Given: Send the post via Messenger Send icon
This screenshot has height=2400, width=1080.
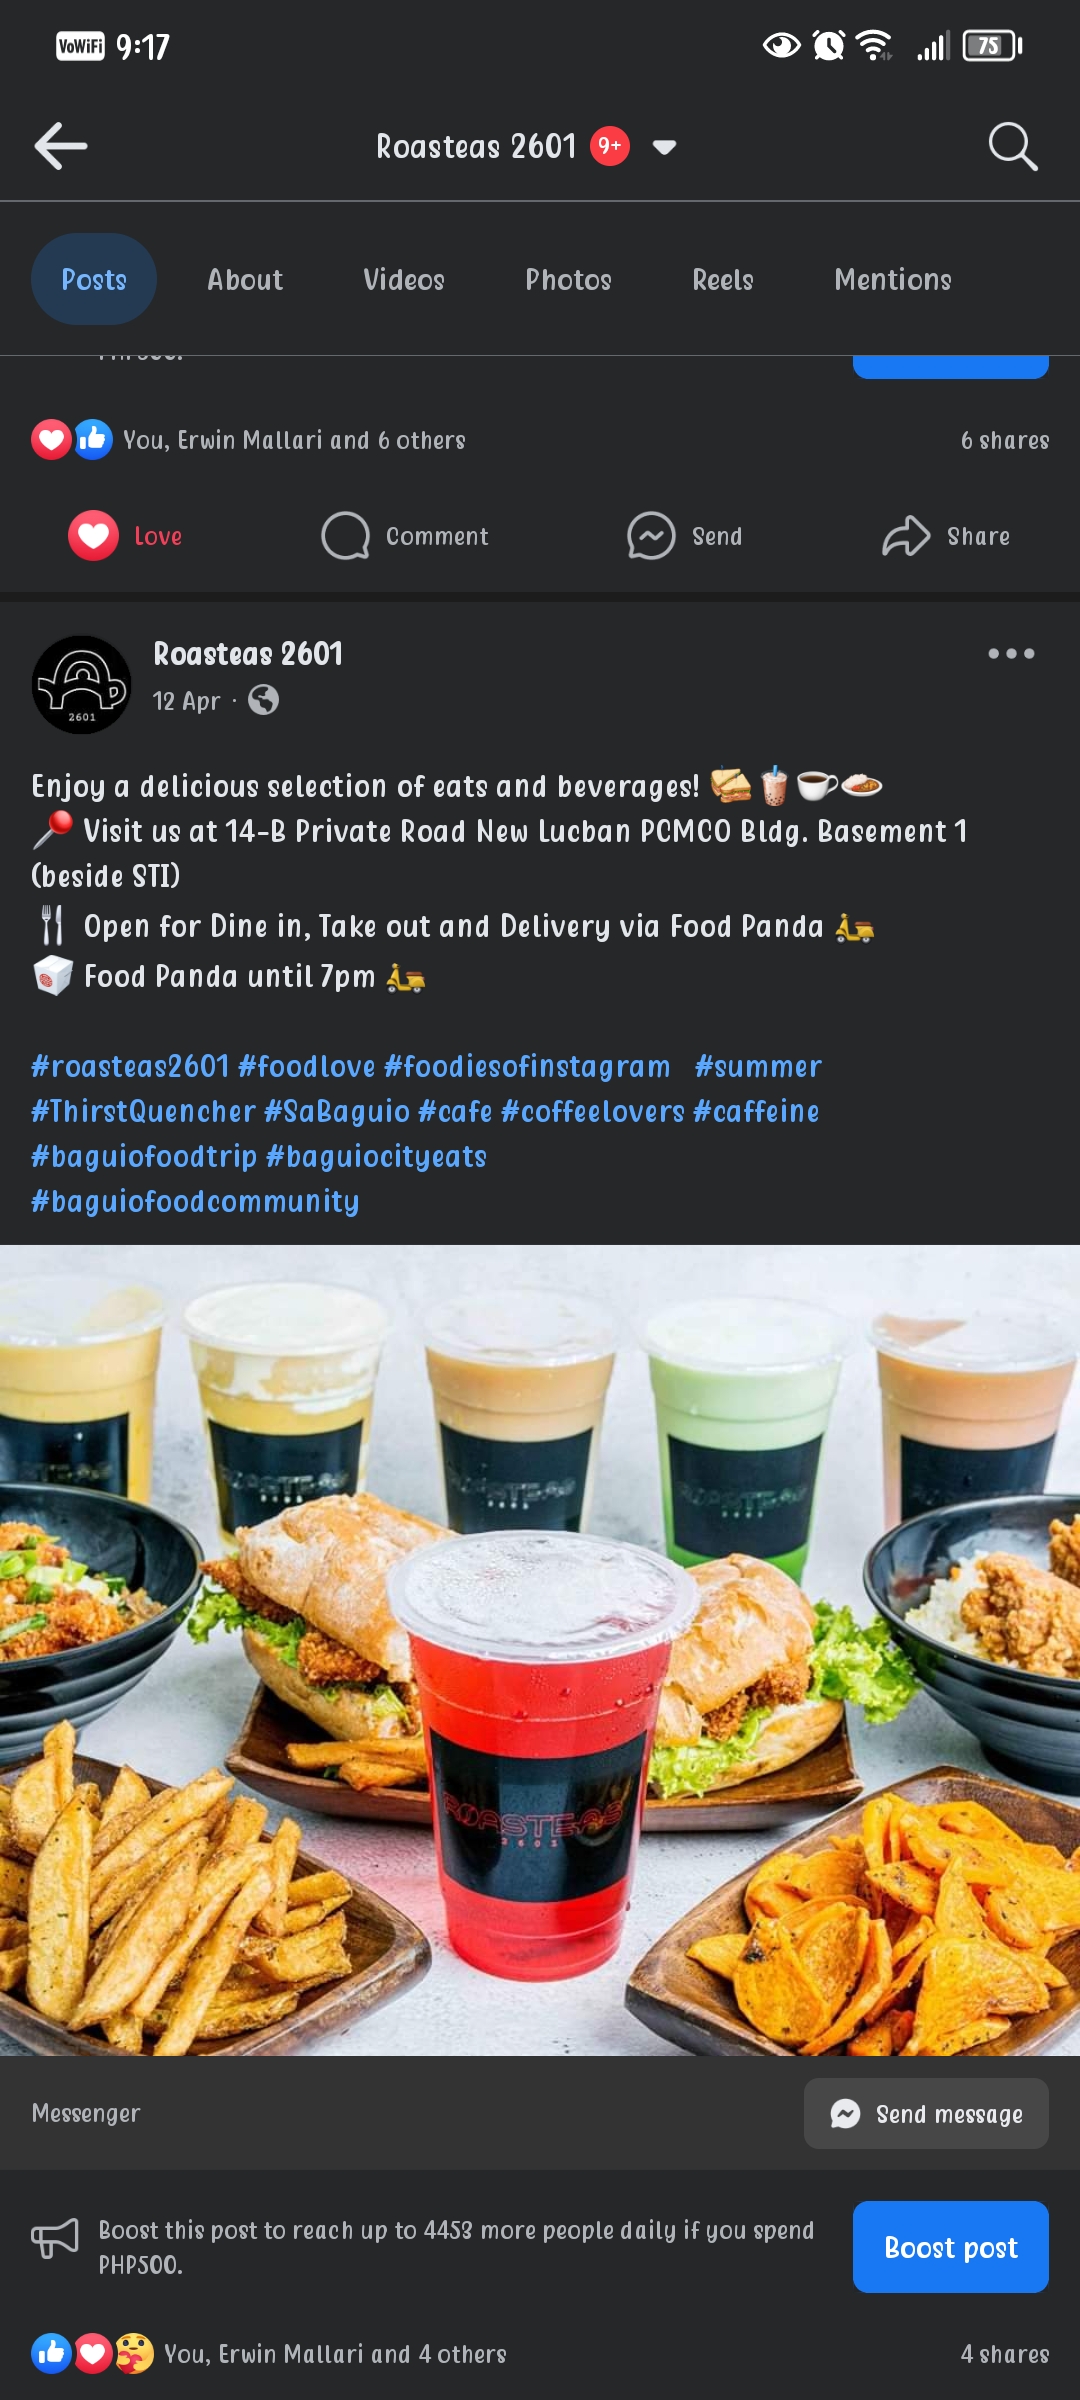Looking at the screenshot, I should click(651, 536).
